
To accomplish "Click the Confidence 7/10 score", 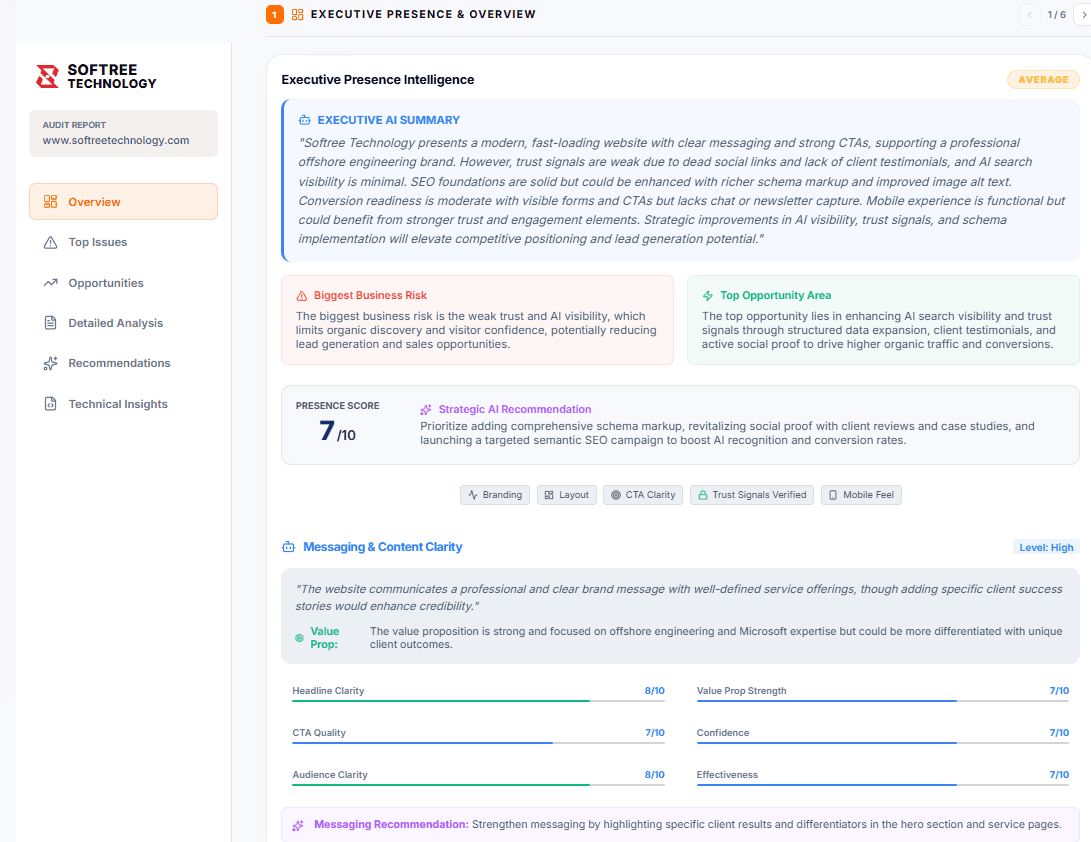I will click(1059, 733).
